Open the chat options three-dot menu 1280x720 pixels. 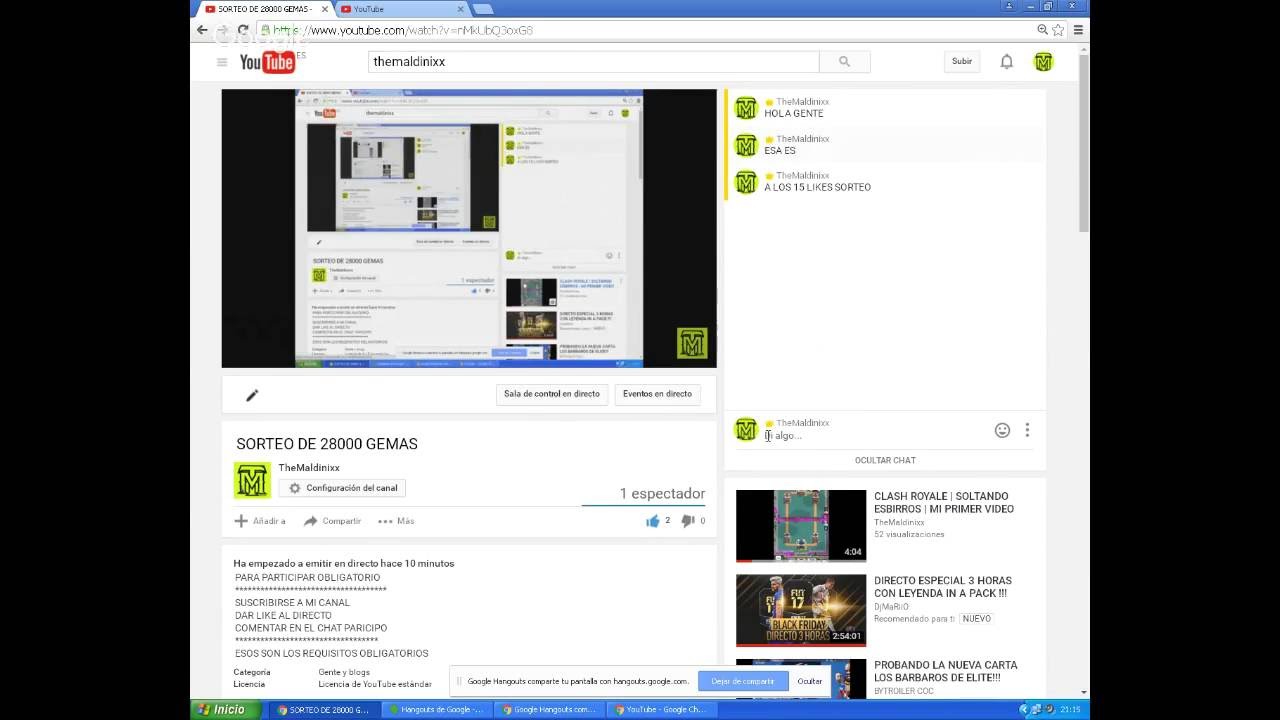point(1027,430)
